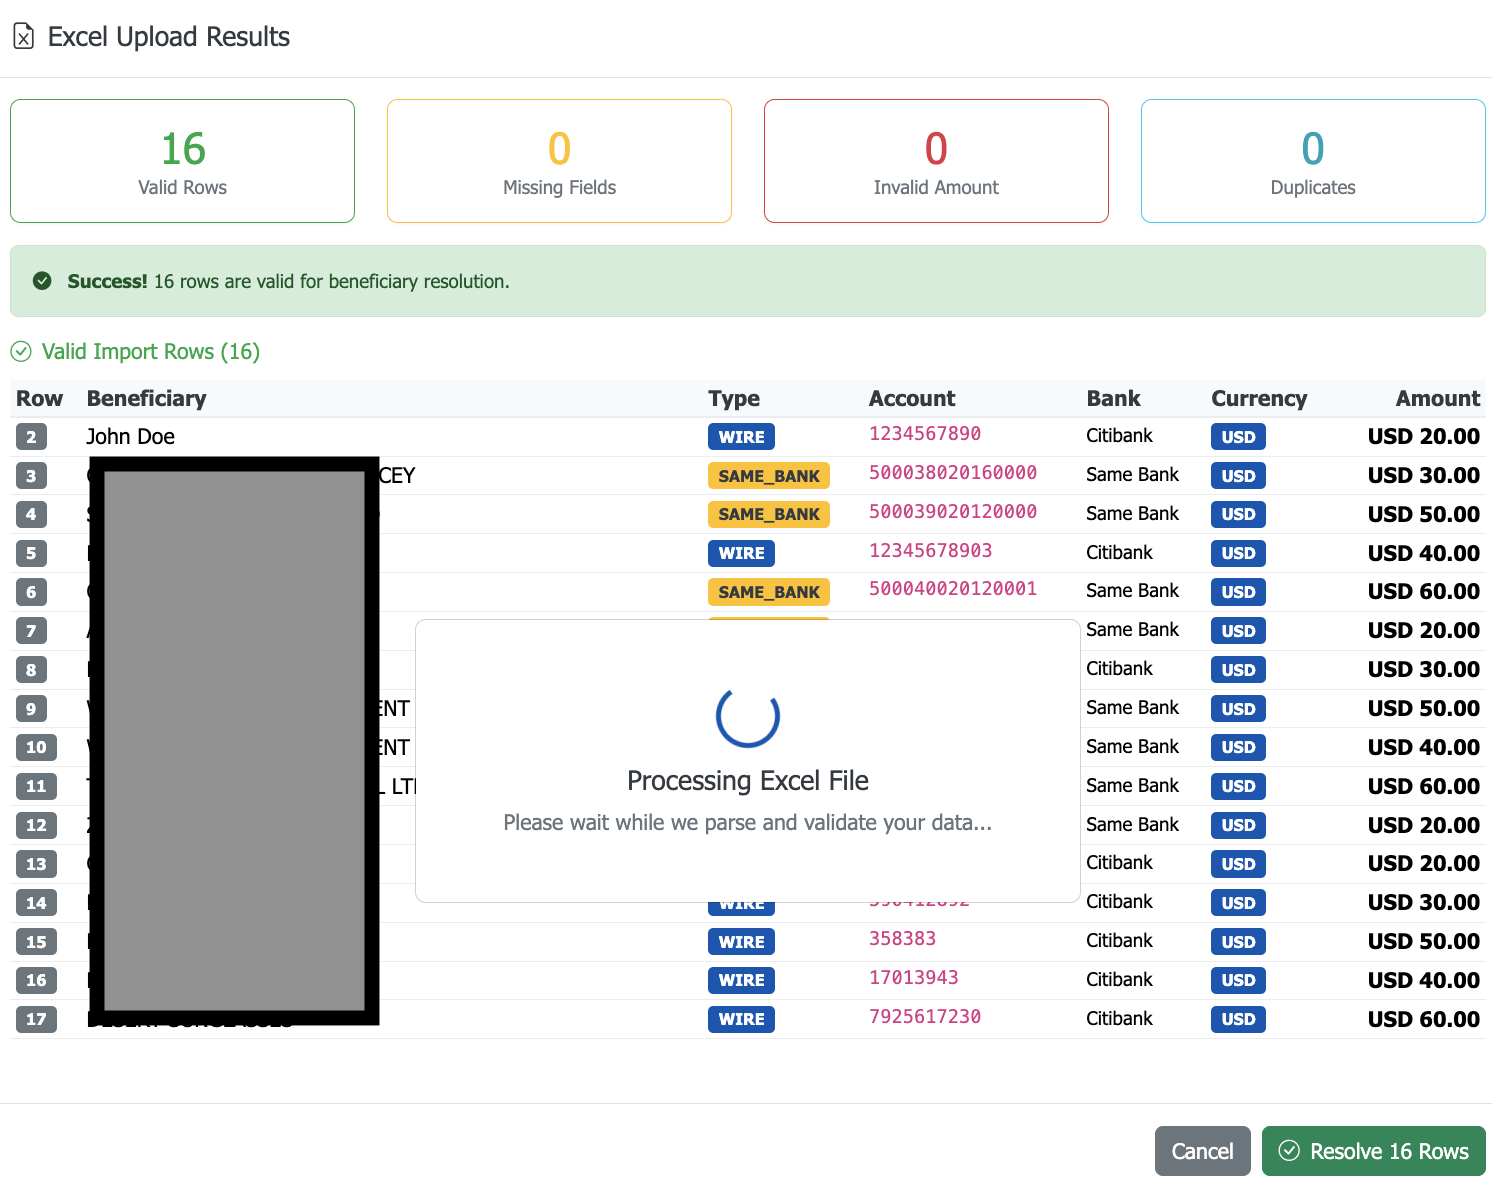Click the success checkmark icon in green banner
Image resolution: width=1492 pixels, height=1188 pixels.
[42, 281]
